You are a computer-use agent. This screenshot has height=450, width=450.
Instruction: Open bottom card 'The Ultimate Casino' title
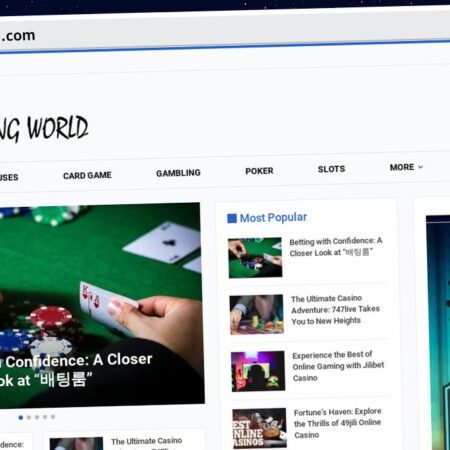pyautogui.click(x=146, y=441)
